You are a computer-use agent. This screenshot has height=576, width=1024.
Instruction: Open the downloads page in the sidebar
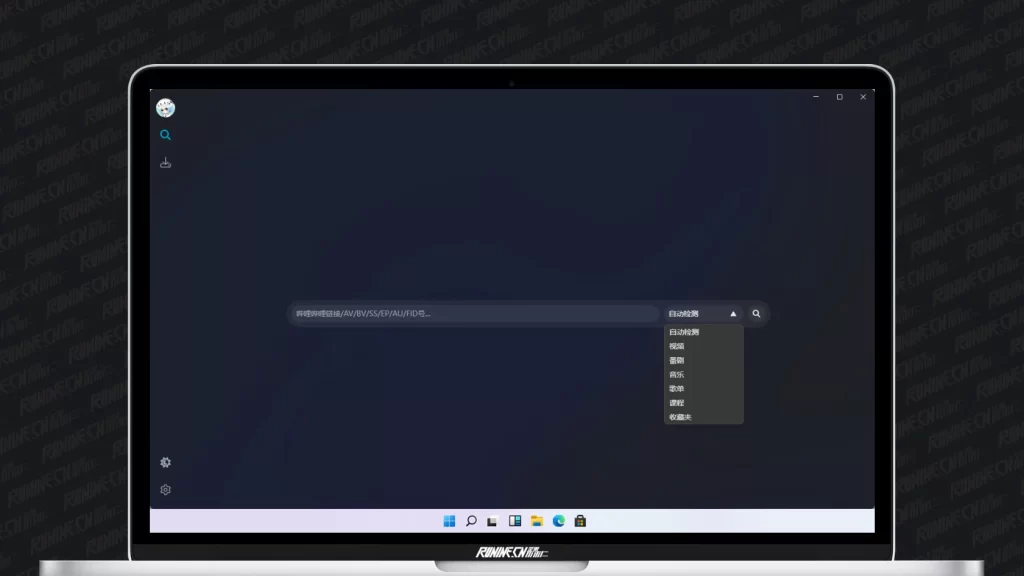(165, 163)
